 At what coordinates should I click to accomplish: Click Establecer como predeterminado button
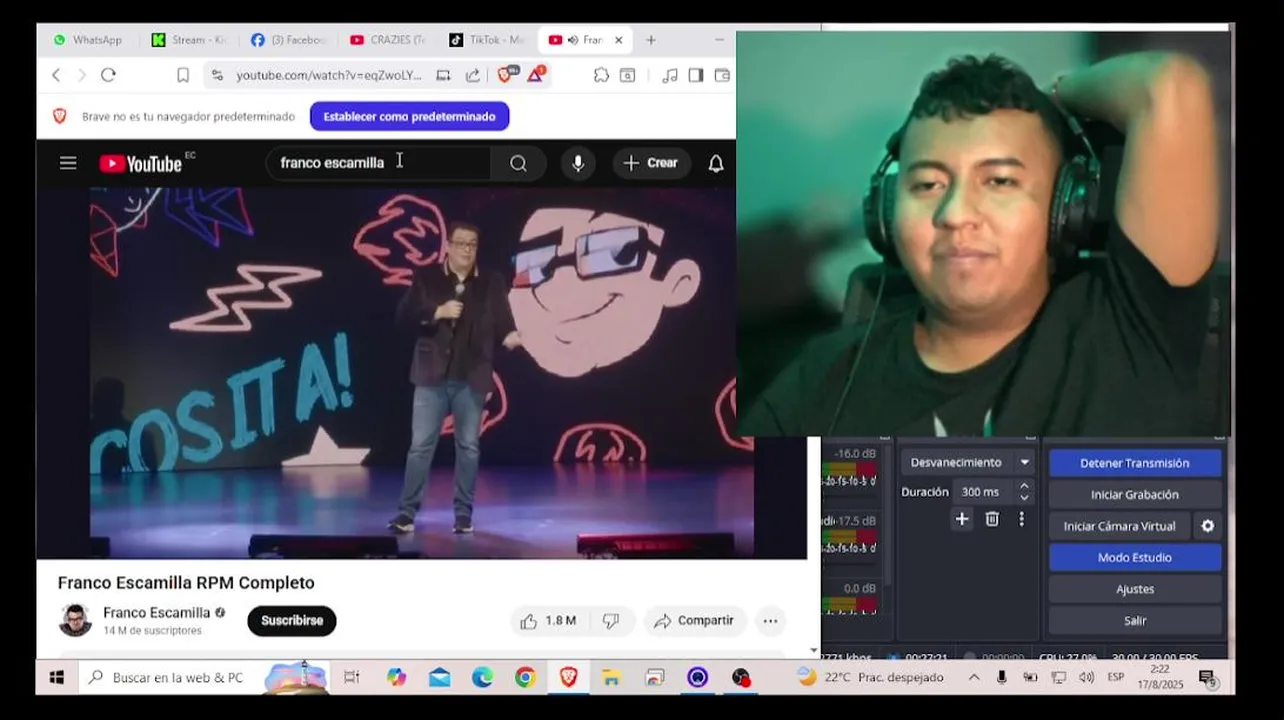click(x=410, y=116)
